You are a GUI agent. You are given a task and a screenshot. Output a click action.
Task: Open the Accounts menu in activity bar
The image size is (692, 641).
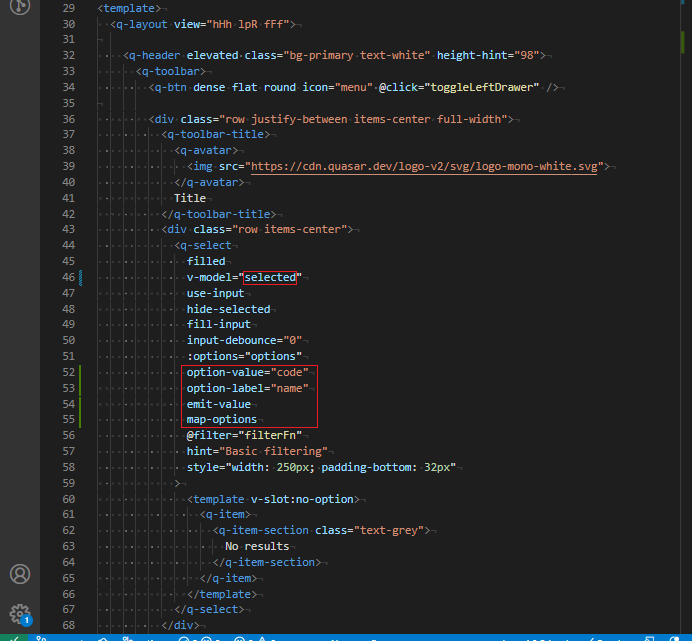[x=20, y=574]
